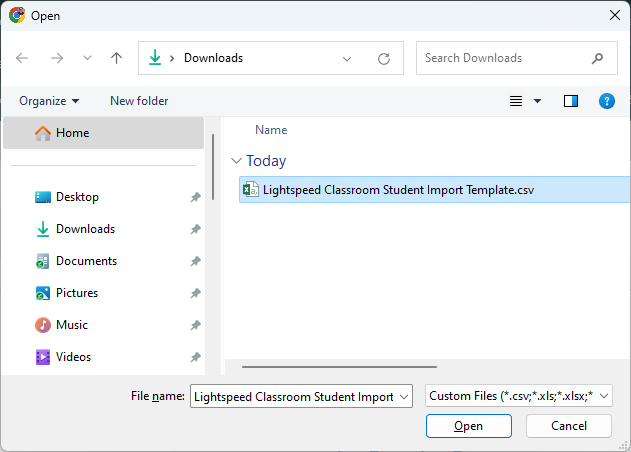Viewport: 631px width, 452px height.
Task: Sort by the Name column header
Action: pos(271,130)
